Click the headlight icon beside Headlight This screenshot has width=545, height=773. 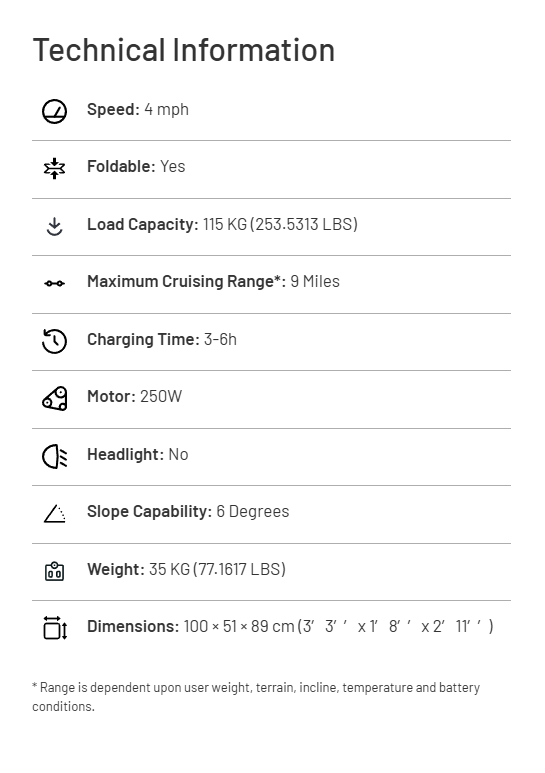point(54,456)
